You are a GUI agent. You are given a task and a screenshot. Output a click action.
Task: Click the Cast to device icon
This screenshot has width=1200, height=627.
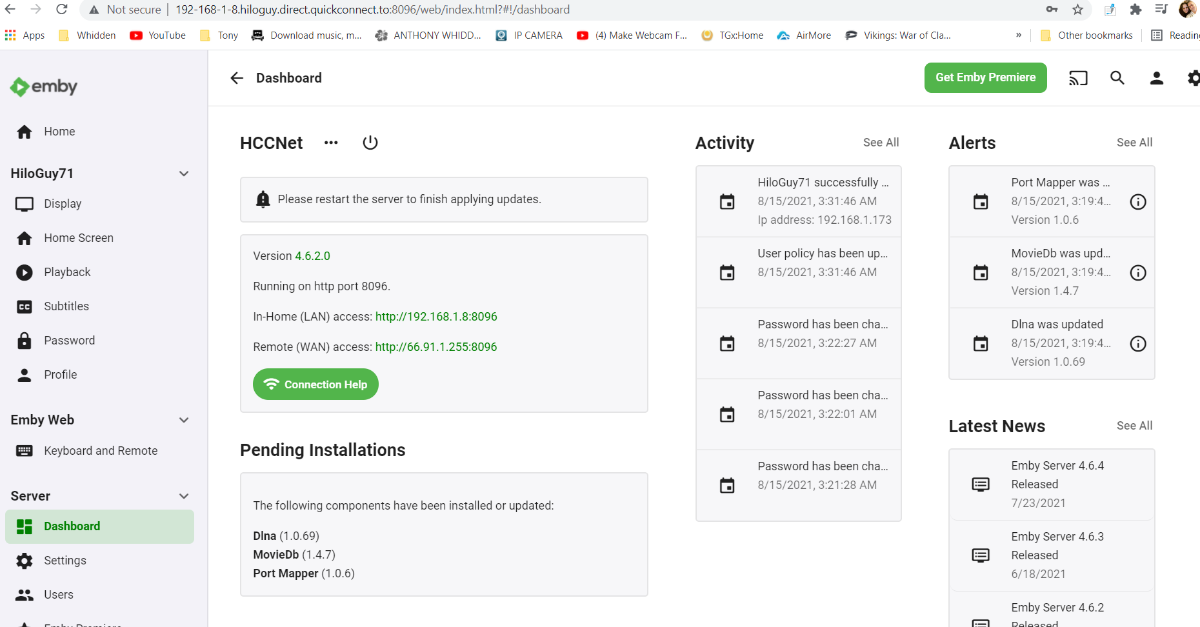pyautogui.click(x=1078, y=78)
